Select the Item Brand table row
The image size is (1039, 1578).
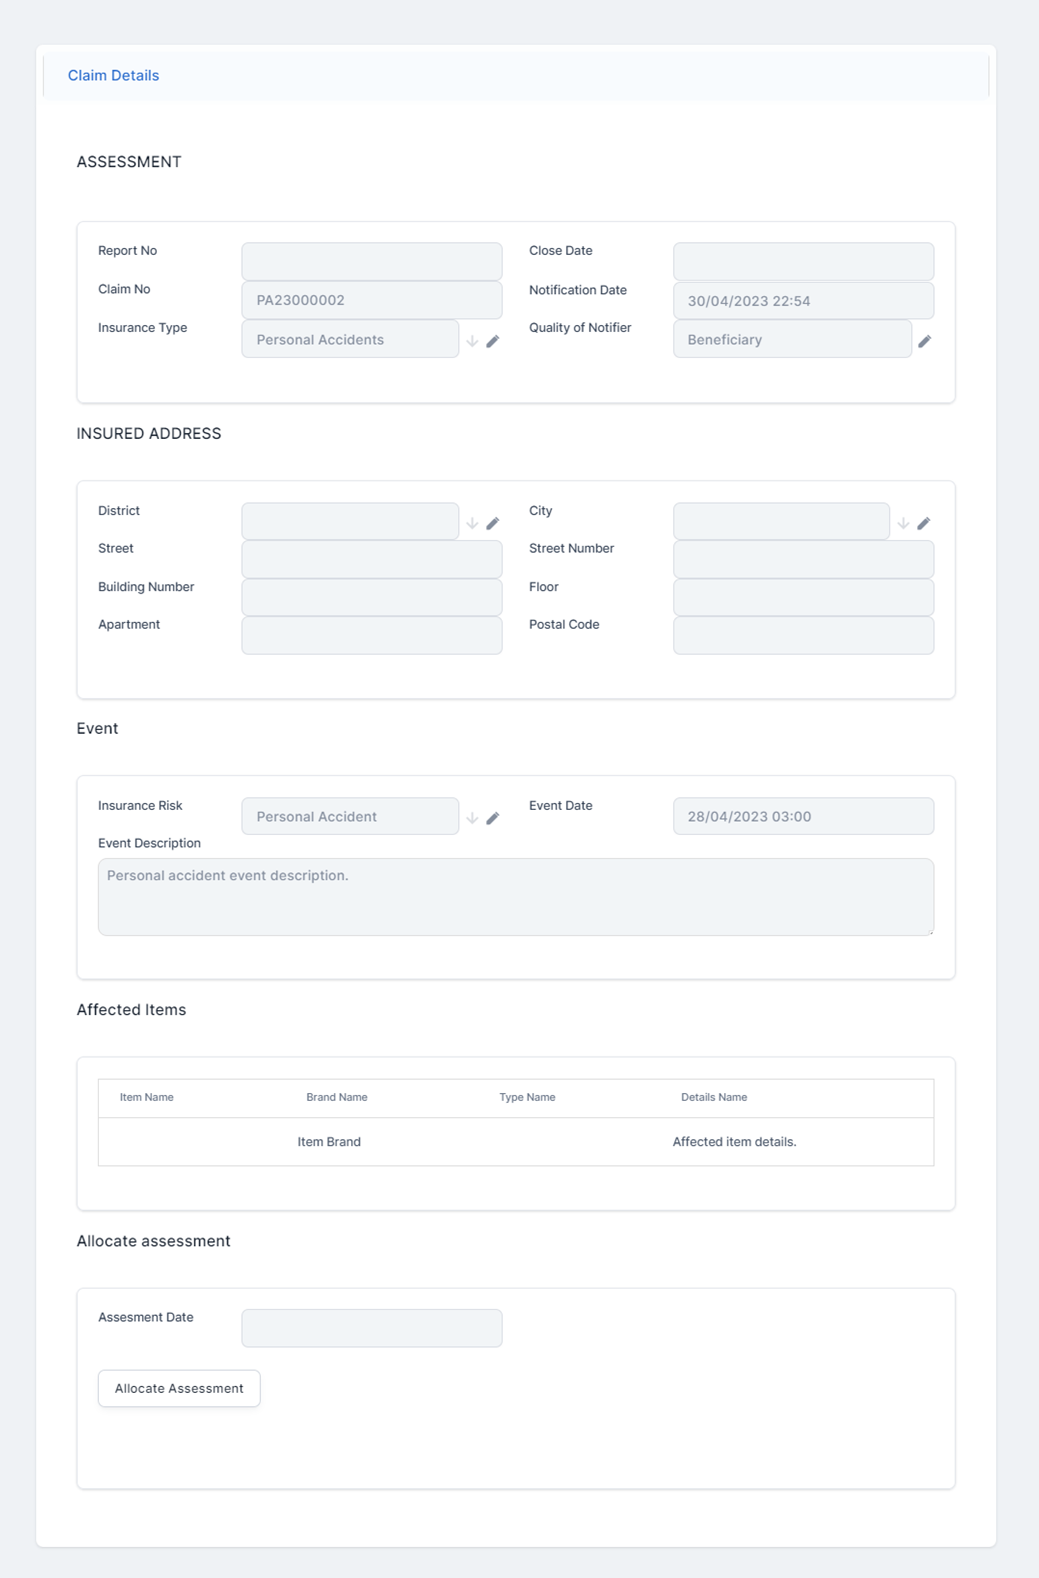515,1142
